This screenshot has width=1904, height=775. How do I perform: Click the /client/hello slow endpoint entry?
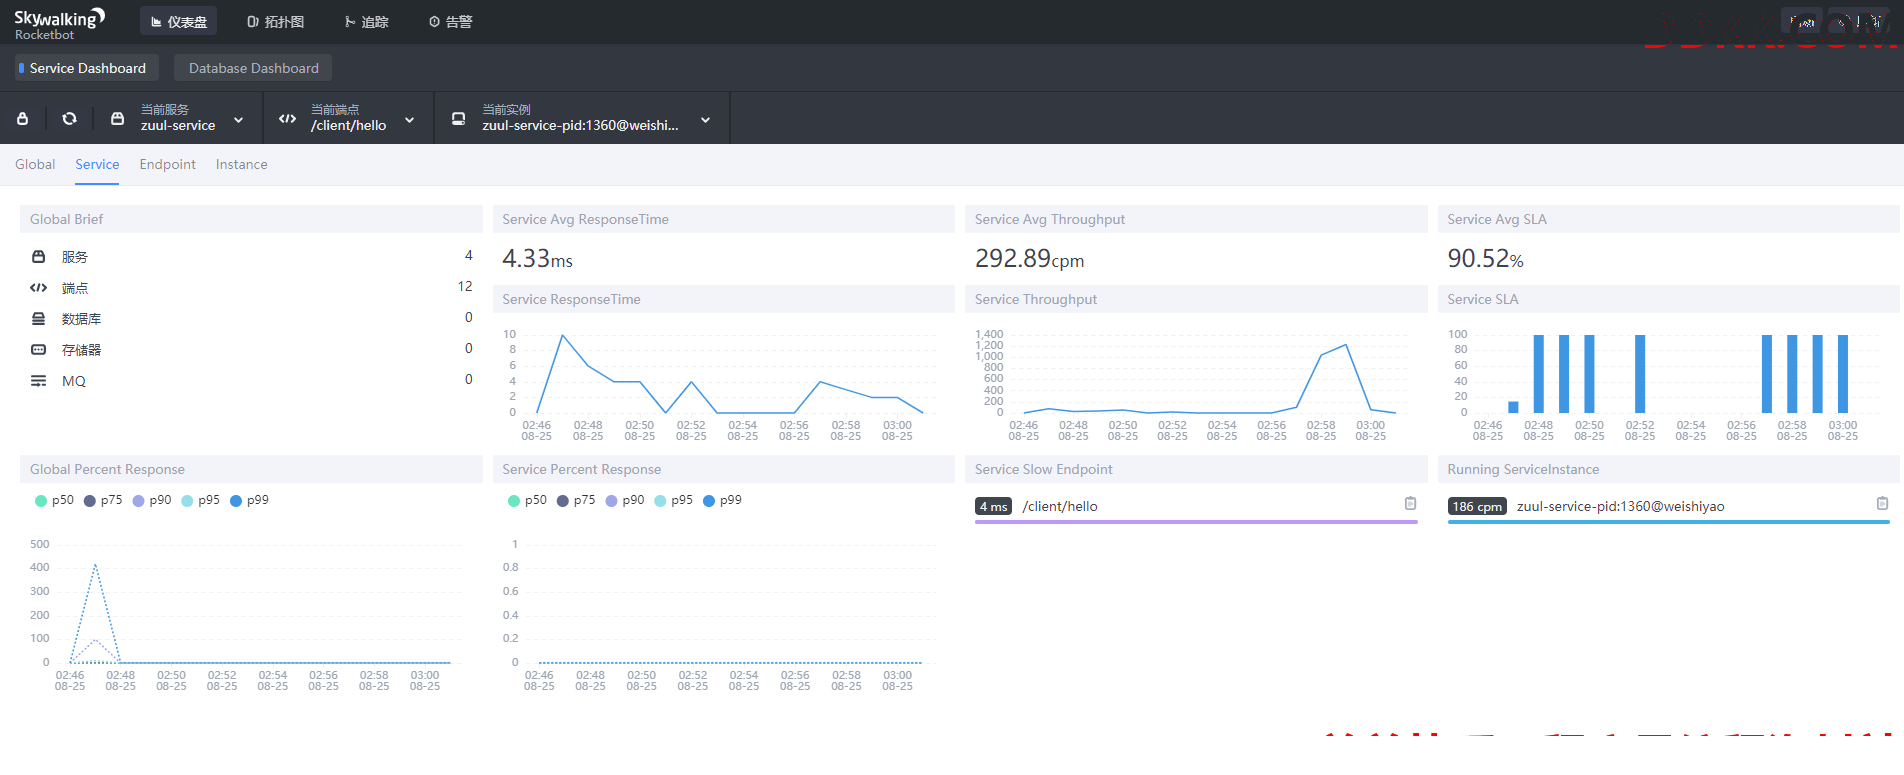pyautogui.click(x=1060, y=506)
